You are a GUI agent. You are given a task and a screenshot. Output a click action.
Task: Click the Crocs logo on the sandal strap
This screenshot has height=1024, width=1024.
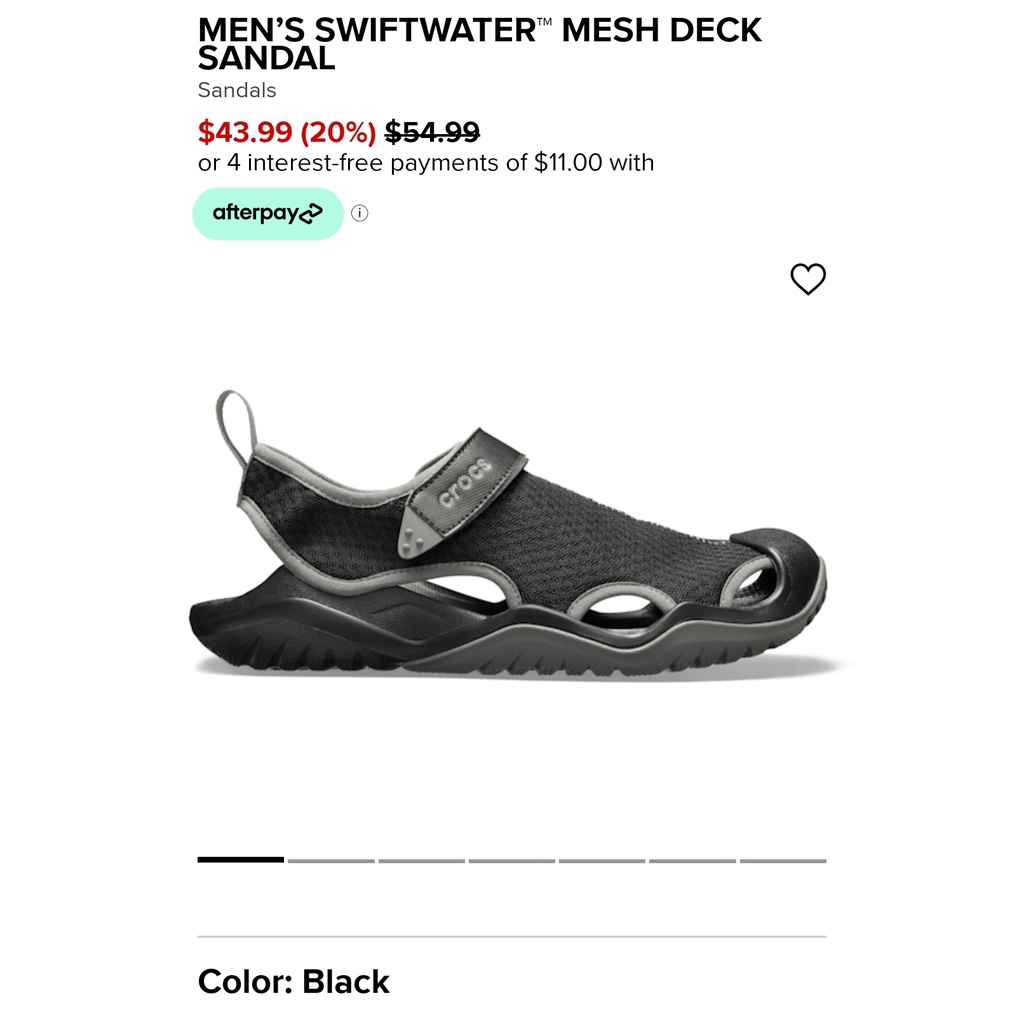tap(466, 482)
